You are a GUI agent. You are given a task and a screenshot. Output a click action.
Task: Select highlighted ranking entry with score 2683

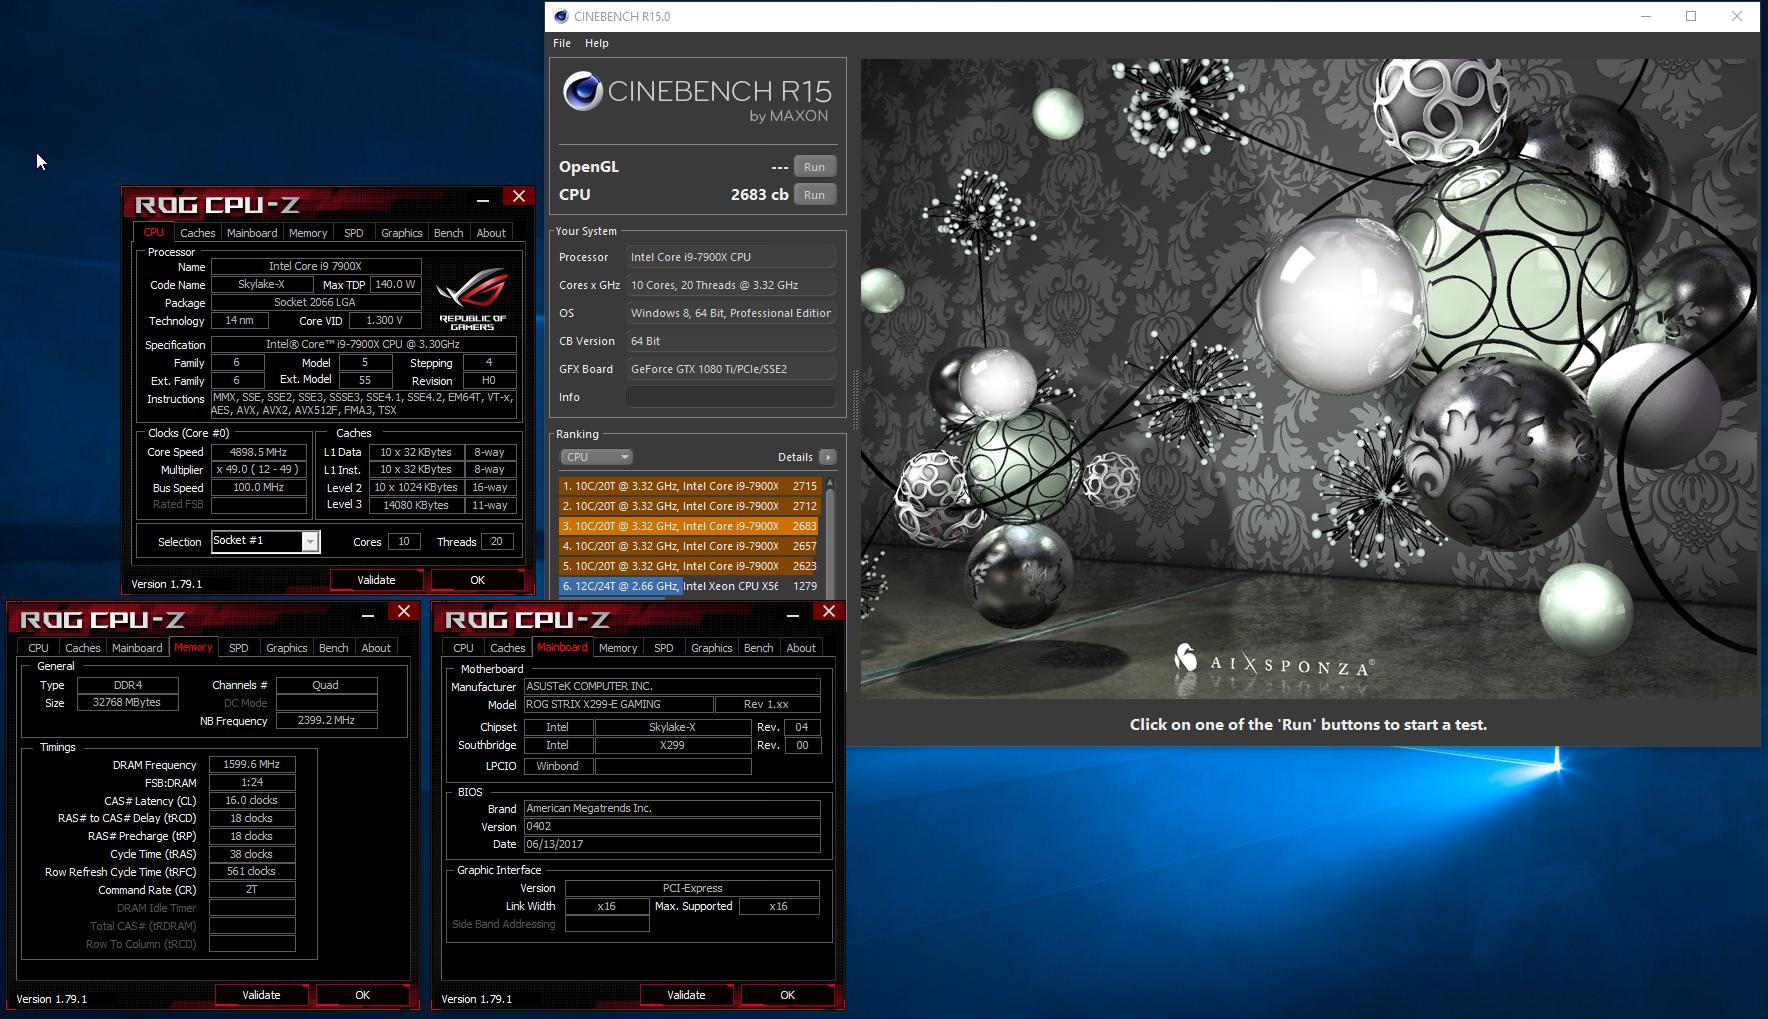tap(689, 526)
